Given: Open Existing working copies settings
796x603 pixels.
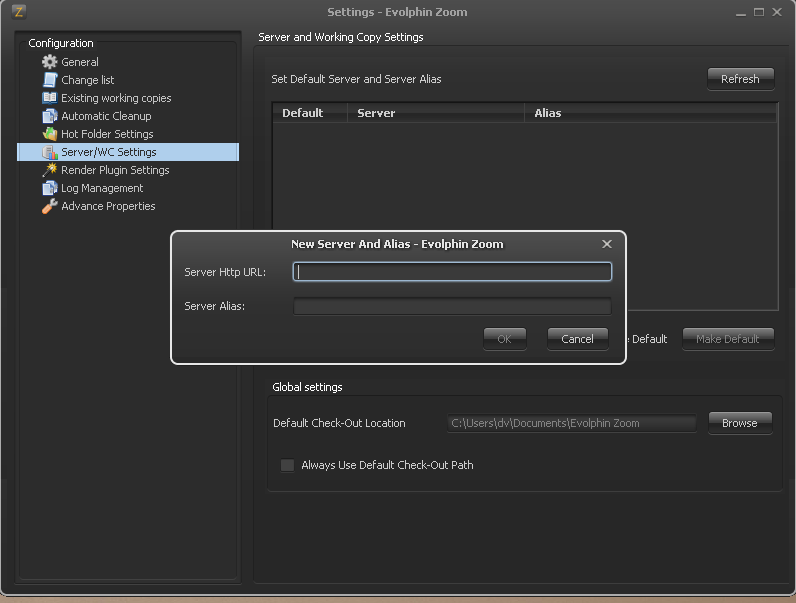Looking at the screenshot, I should [116, 98].
